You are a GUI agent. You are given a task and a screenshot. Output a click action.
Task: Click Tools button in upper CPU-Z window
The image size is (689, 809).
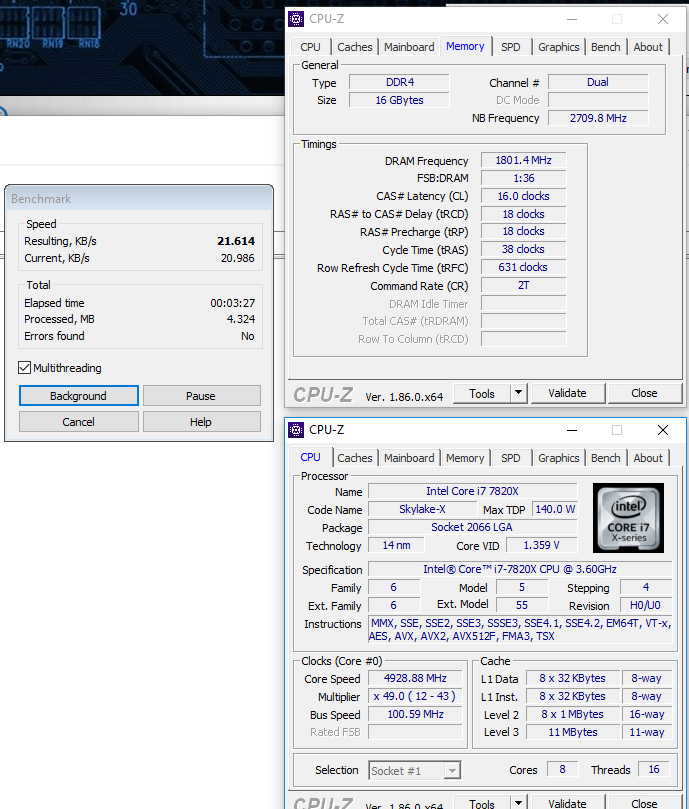tap(482, 394)
